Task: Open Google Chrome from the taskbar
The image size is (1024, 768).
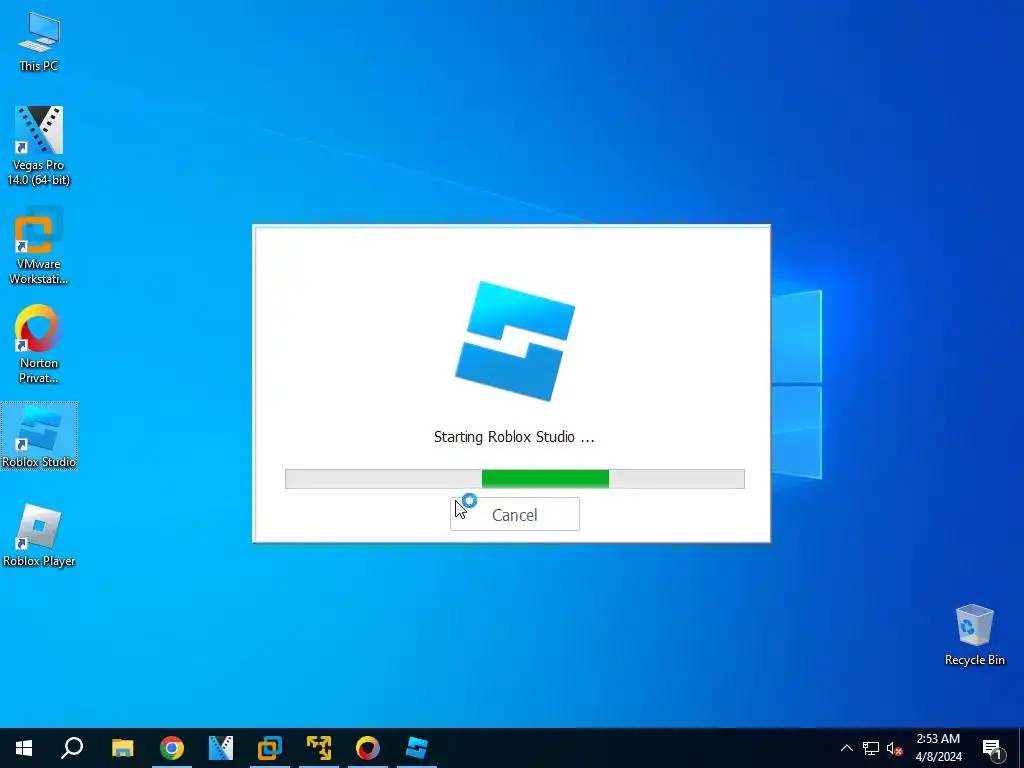Action: pyautogui.click(x=172, y=748)
